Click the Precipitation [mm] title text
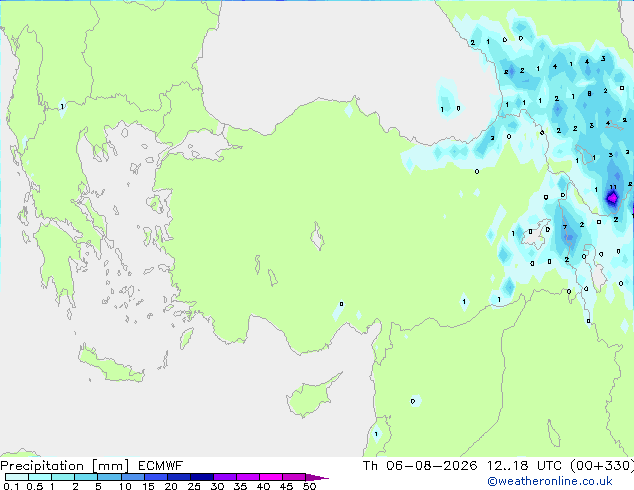The image size is (634, 490). [x=65, y=466]
